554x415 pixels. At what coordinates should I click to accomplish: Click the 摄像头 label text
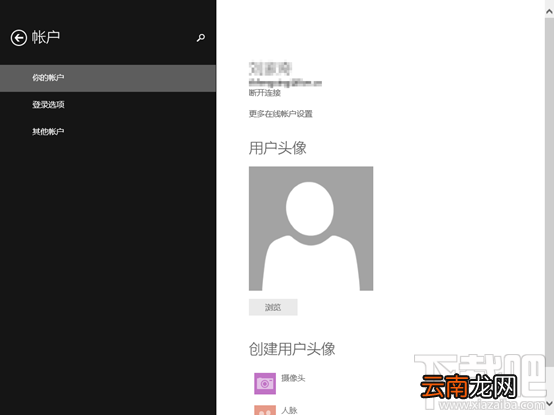click(293, 378)
